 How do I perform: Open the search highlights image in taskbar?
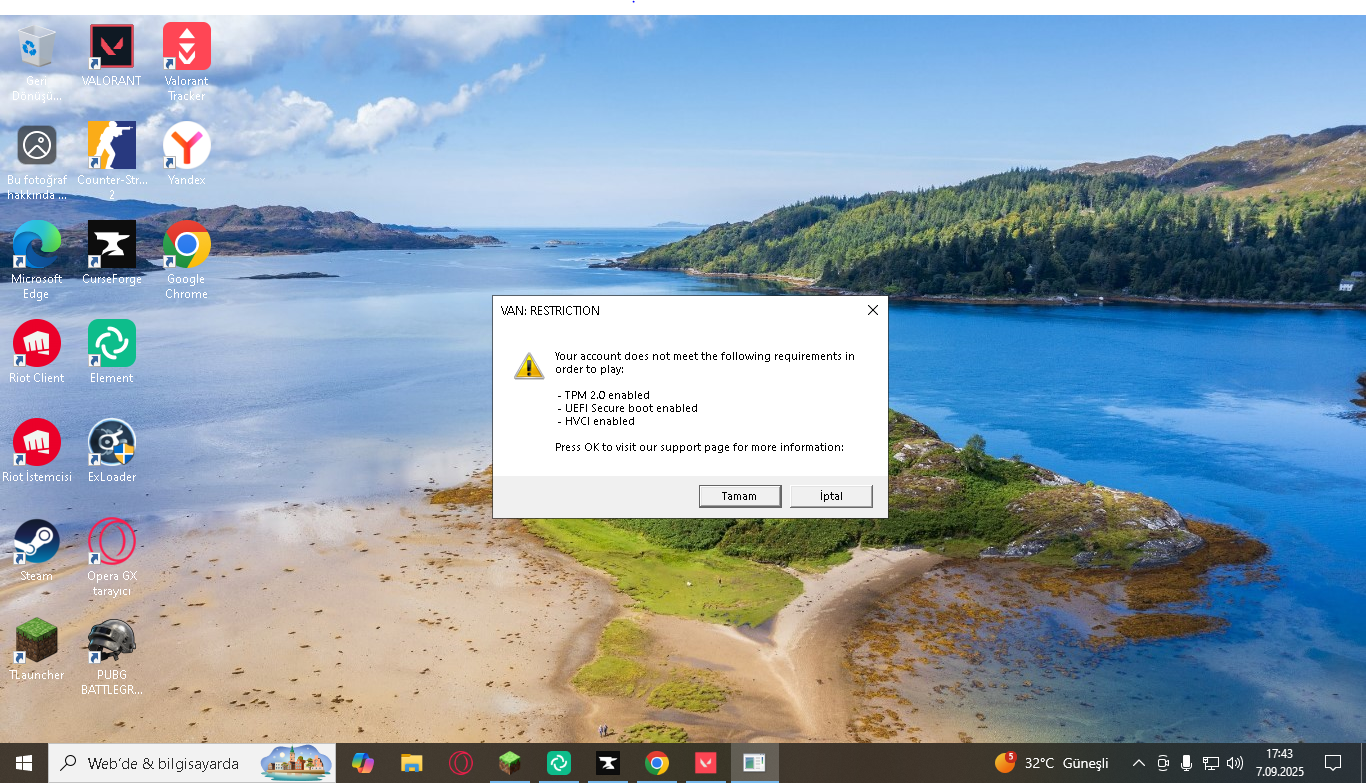coord(297,763)
